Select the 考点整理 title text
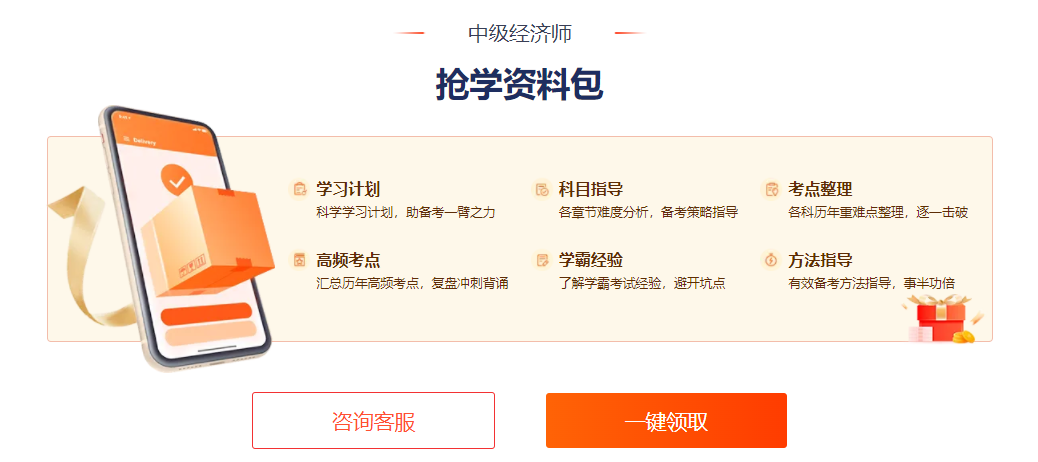 point(820,189)
